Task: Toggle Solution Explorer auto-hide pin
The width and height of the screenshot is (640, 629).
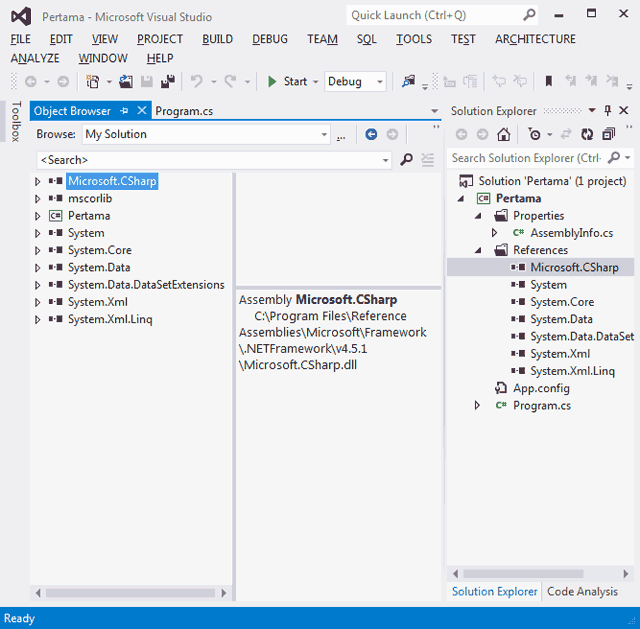Action: pyautogui.click(x=608, y=110)
